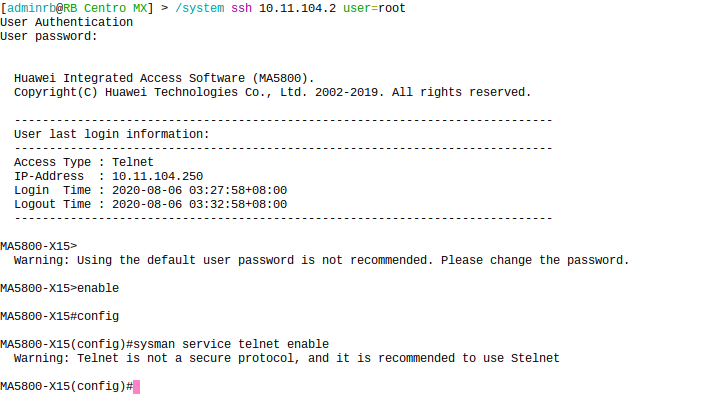This screenshot has height=394, width=703.
Task: Click the 'ssh' keyword in the command
Action: pos(241,9)
